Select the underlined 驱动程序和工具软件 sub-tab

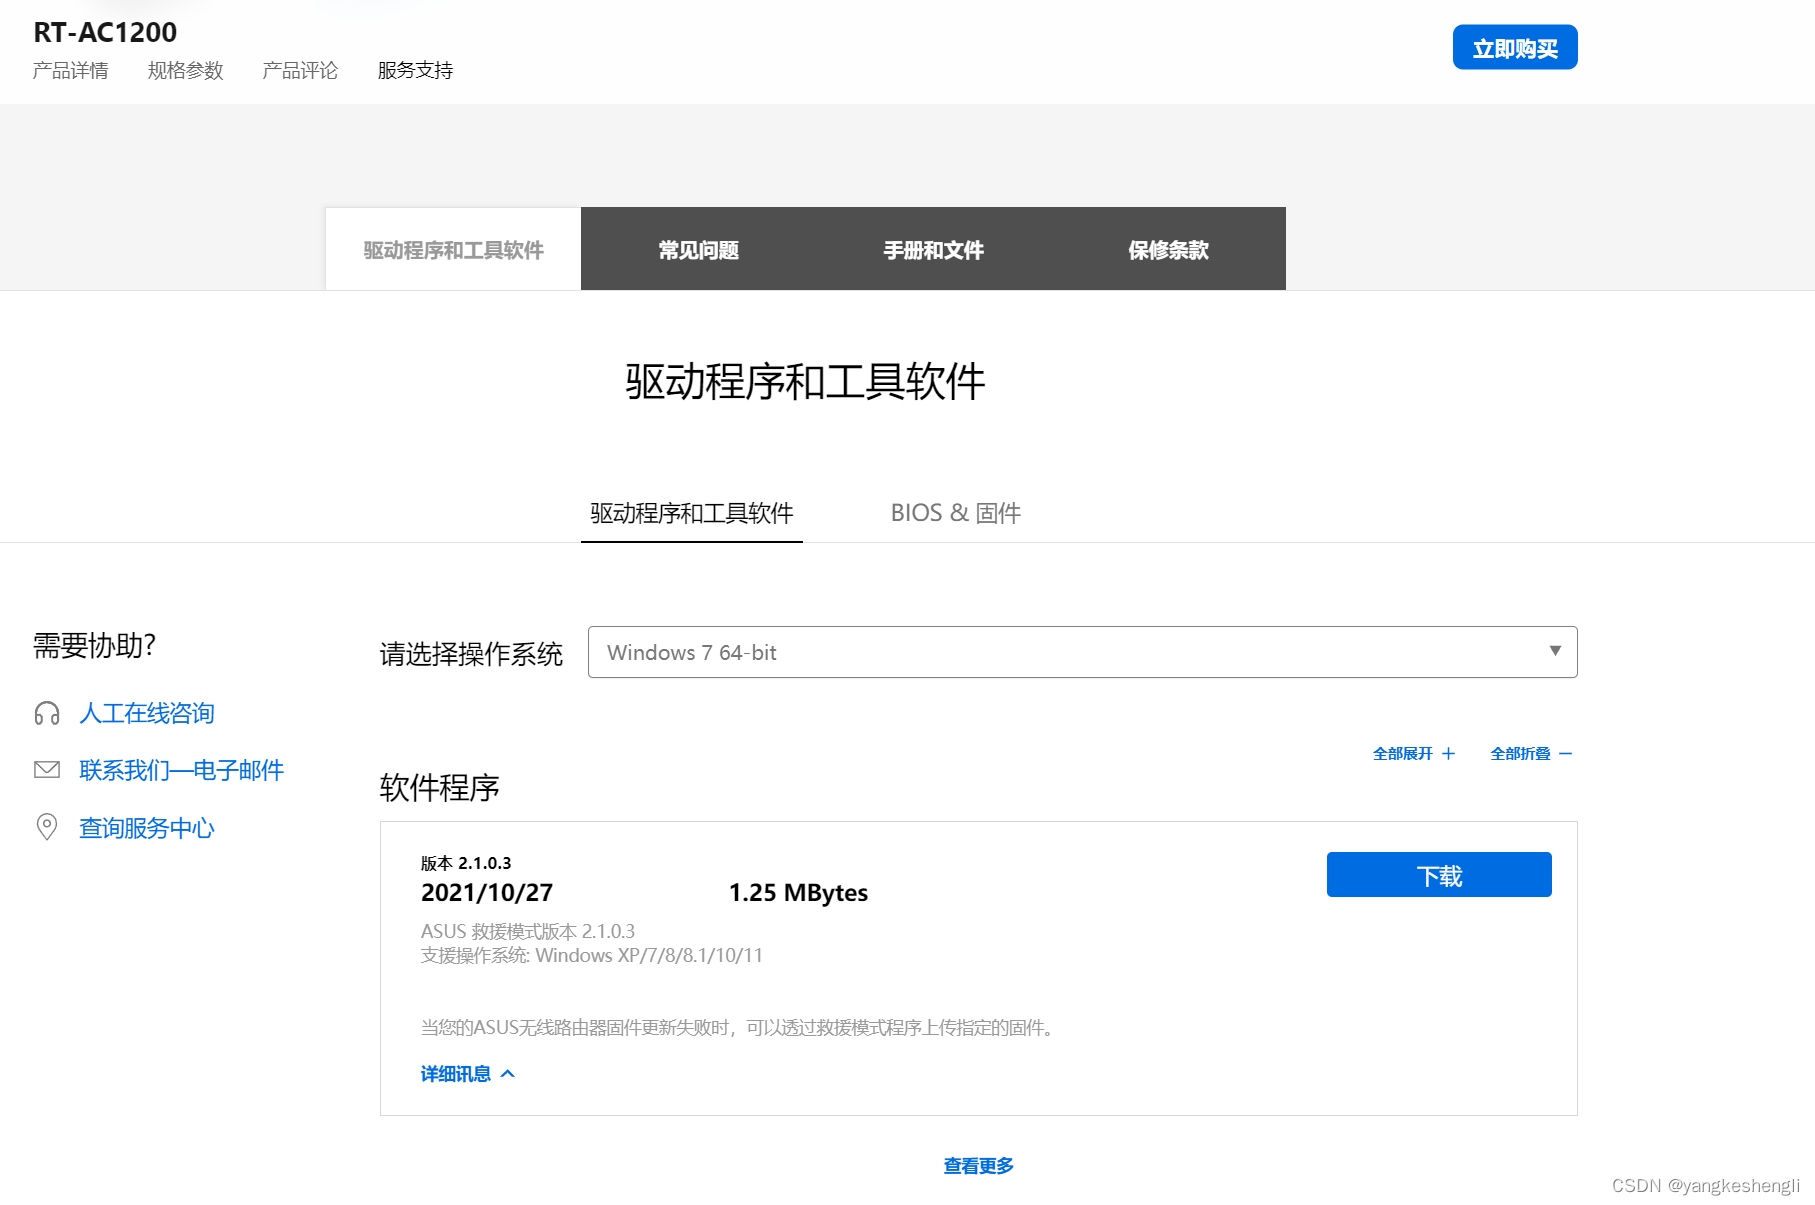692,513
